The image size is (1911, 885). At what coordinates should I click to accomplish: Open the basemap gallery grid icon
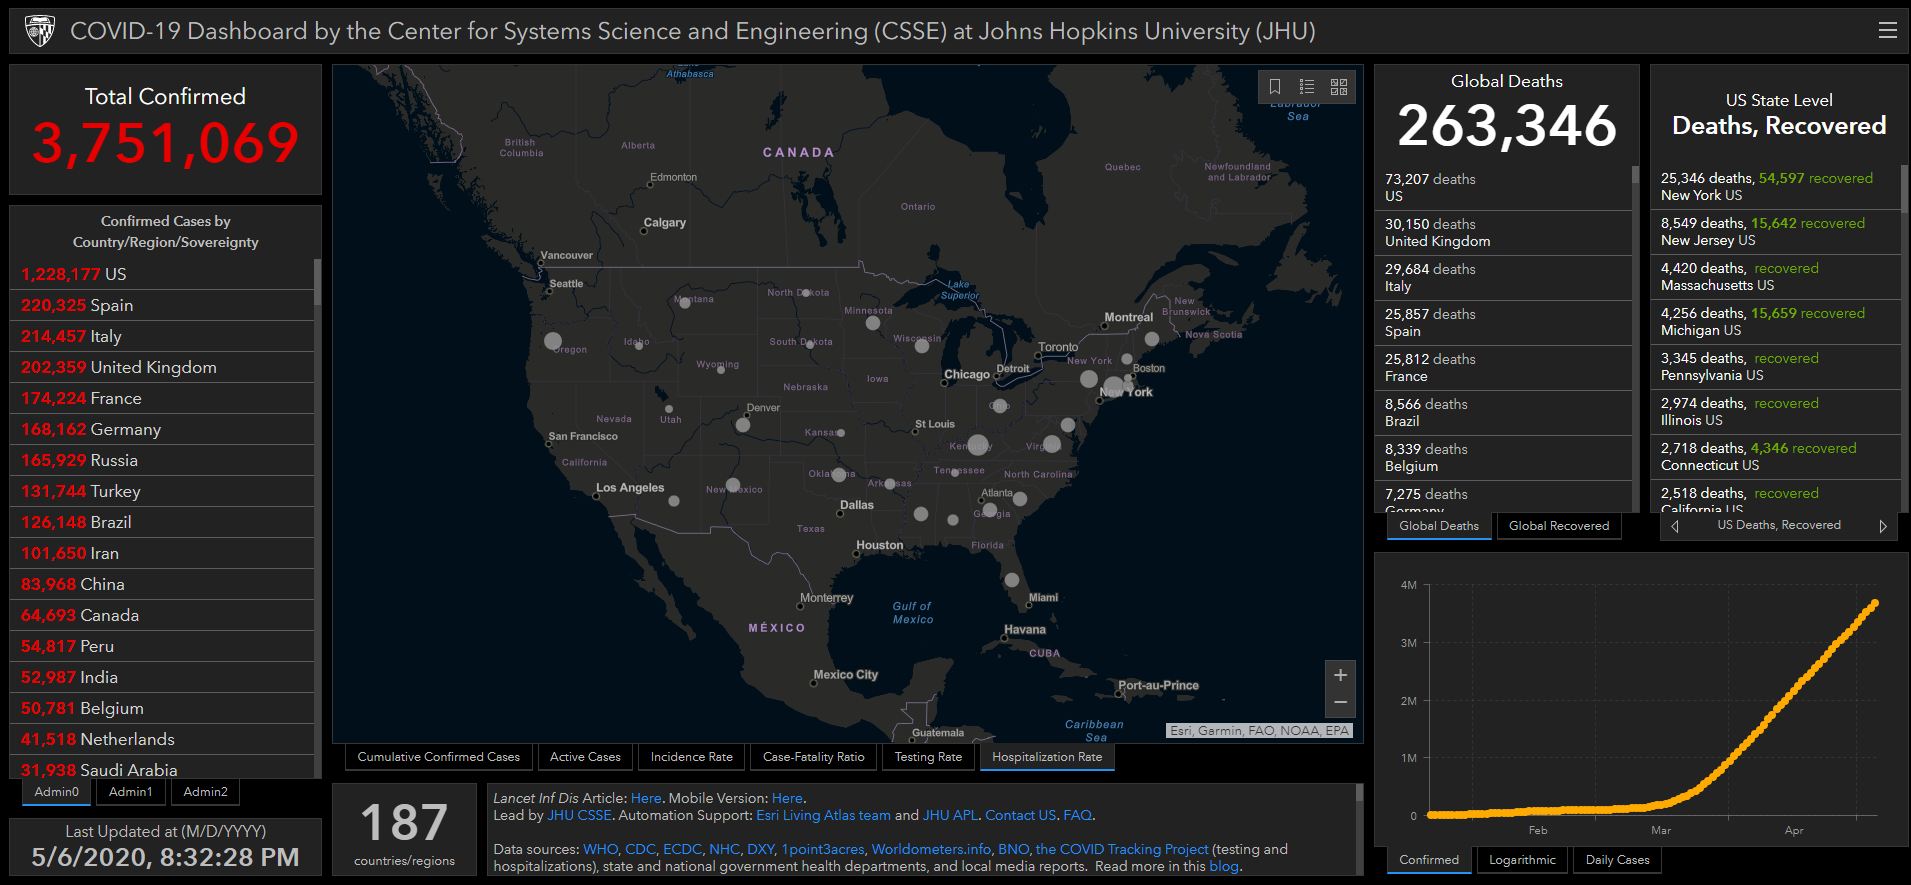pyautogui.click(x=1339, y=87)
